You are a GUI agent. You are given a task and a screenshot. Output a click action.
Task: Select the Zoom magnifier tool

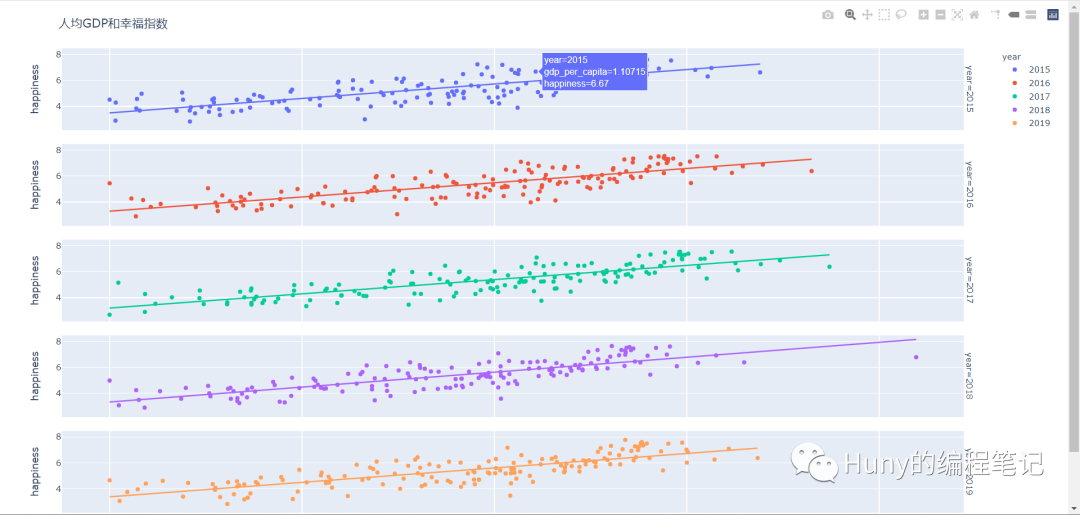click(851, 15)
